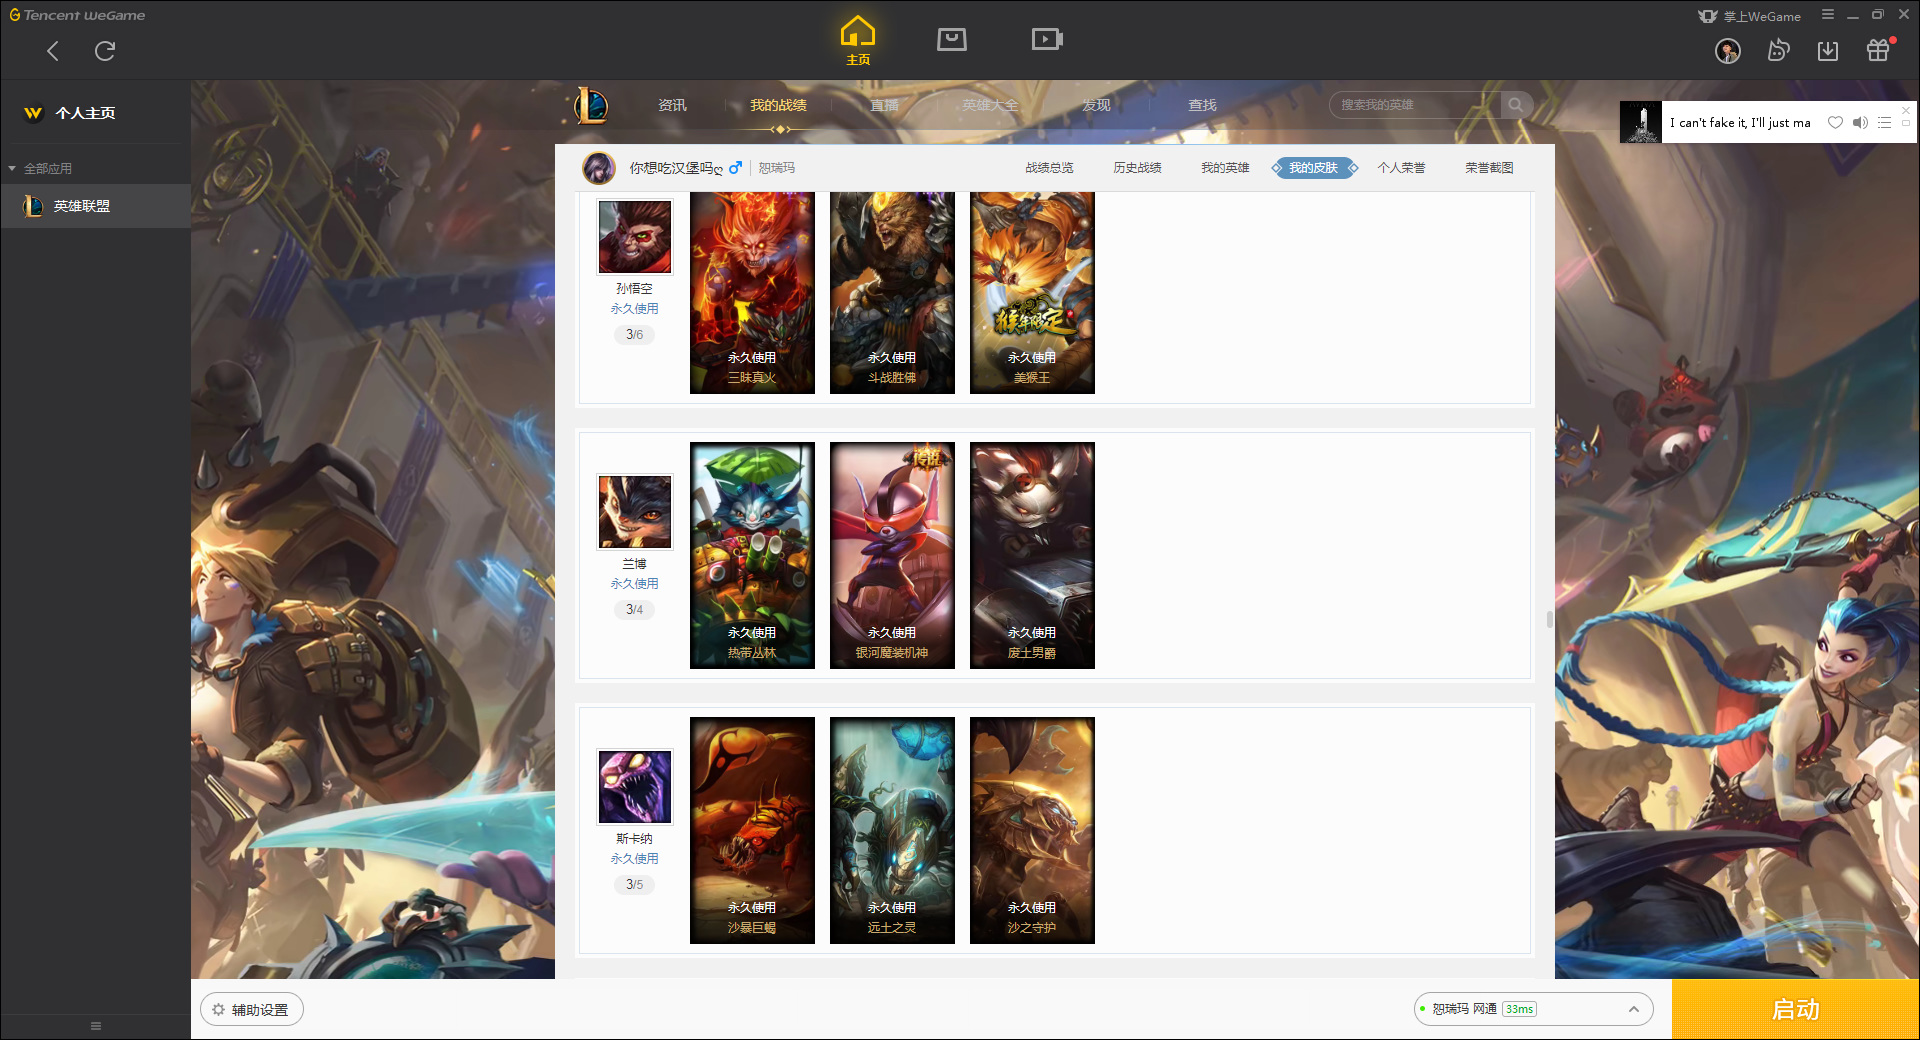Switch to 我的英雄 sub-tab

pyautogui.click(x=1225, y=168)
